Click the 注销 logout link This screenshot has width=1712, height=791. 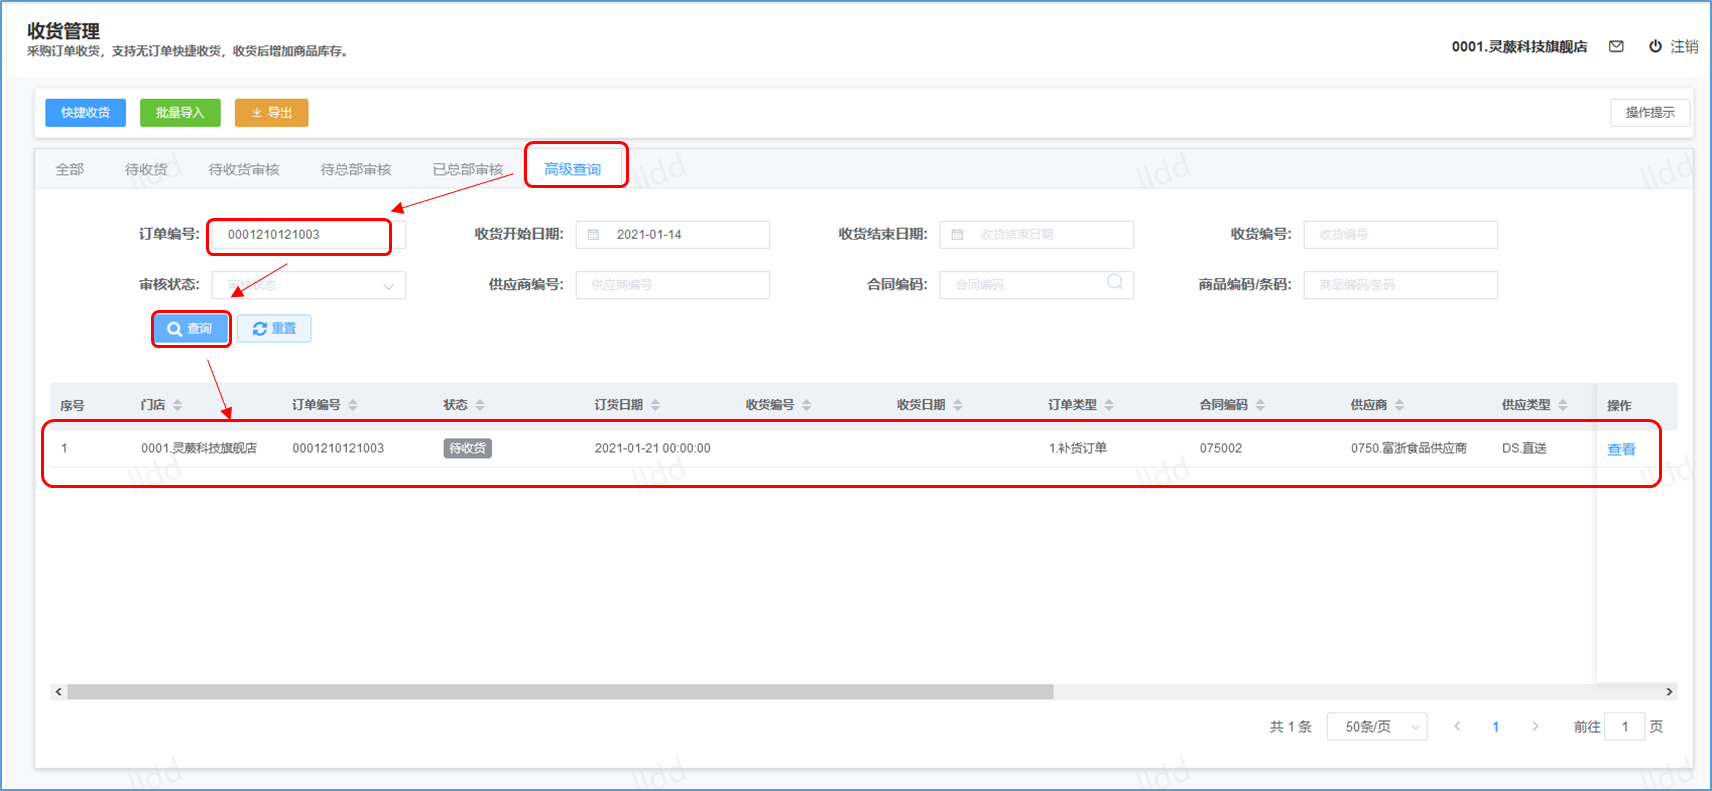1684,46
